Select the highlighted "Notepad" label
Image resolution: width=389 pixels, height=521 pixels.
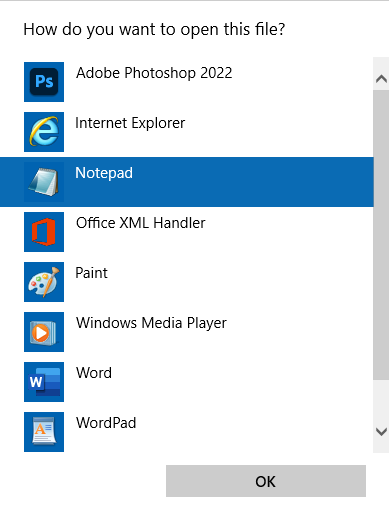click(104, 173)
